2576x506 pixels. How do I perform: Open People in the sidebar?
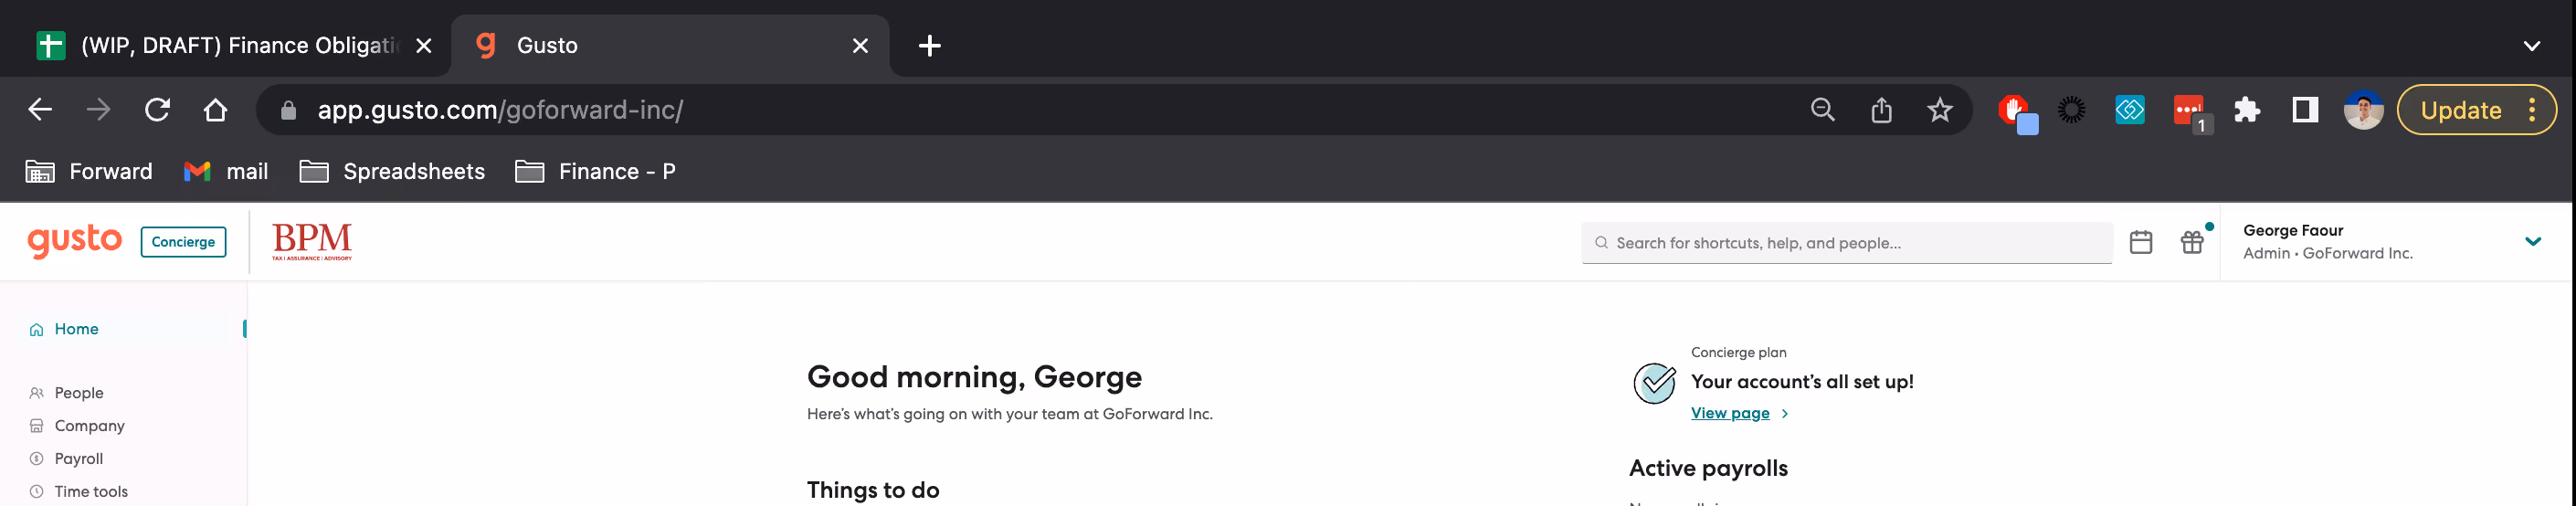pos(79,393)
